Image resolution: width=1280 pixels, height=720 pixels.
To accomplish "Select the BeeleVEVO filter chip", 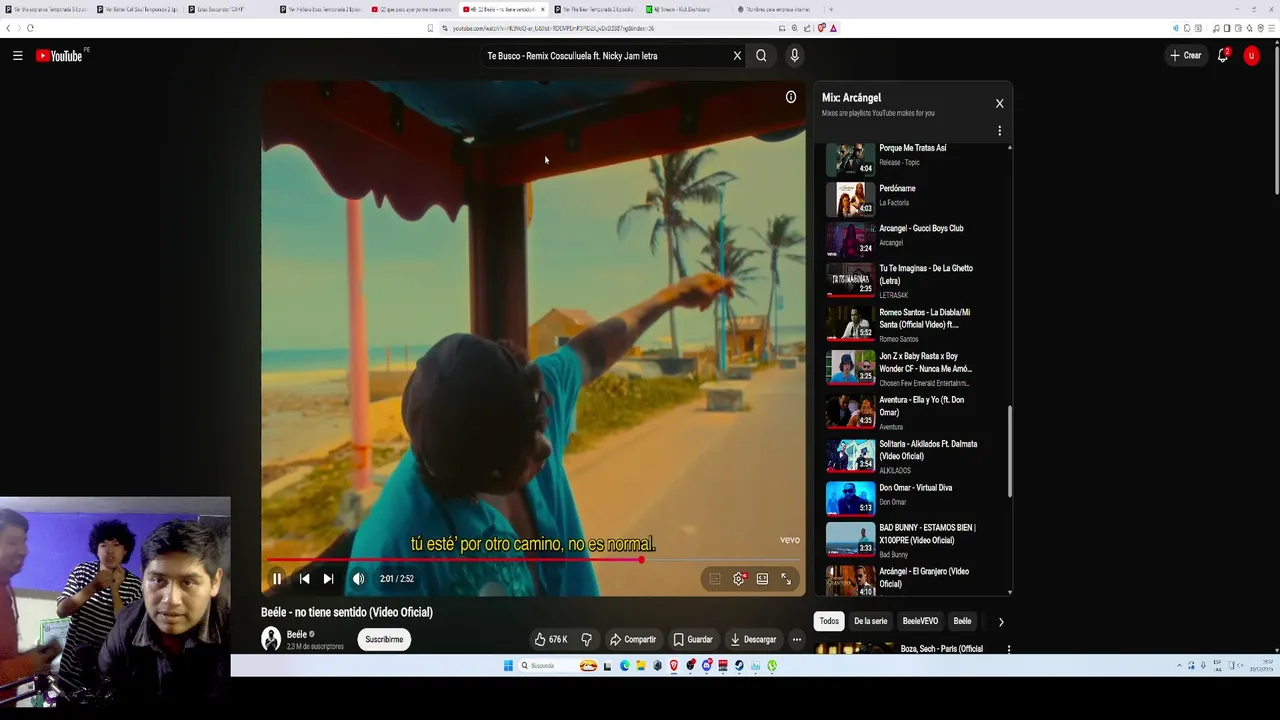I will point(920,621).
